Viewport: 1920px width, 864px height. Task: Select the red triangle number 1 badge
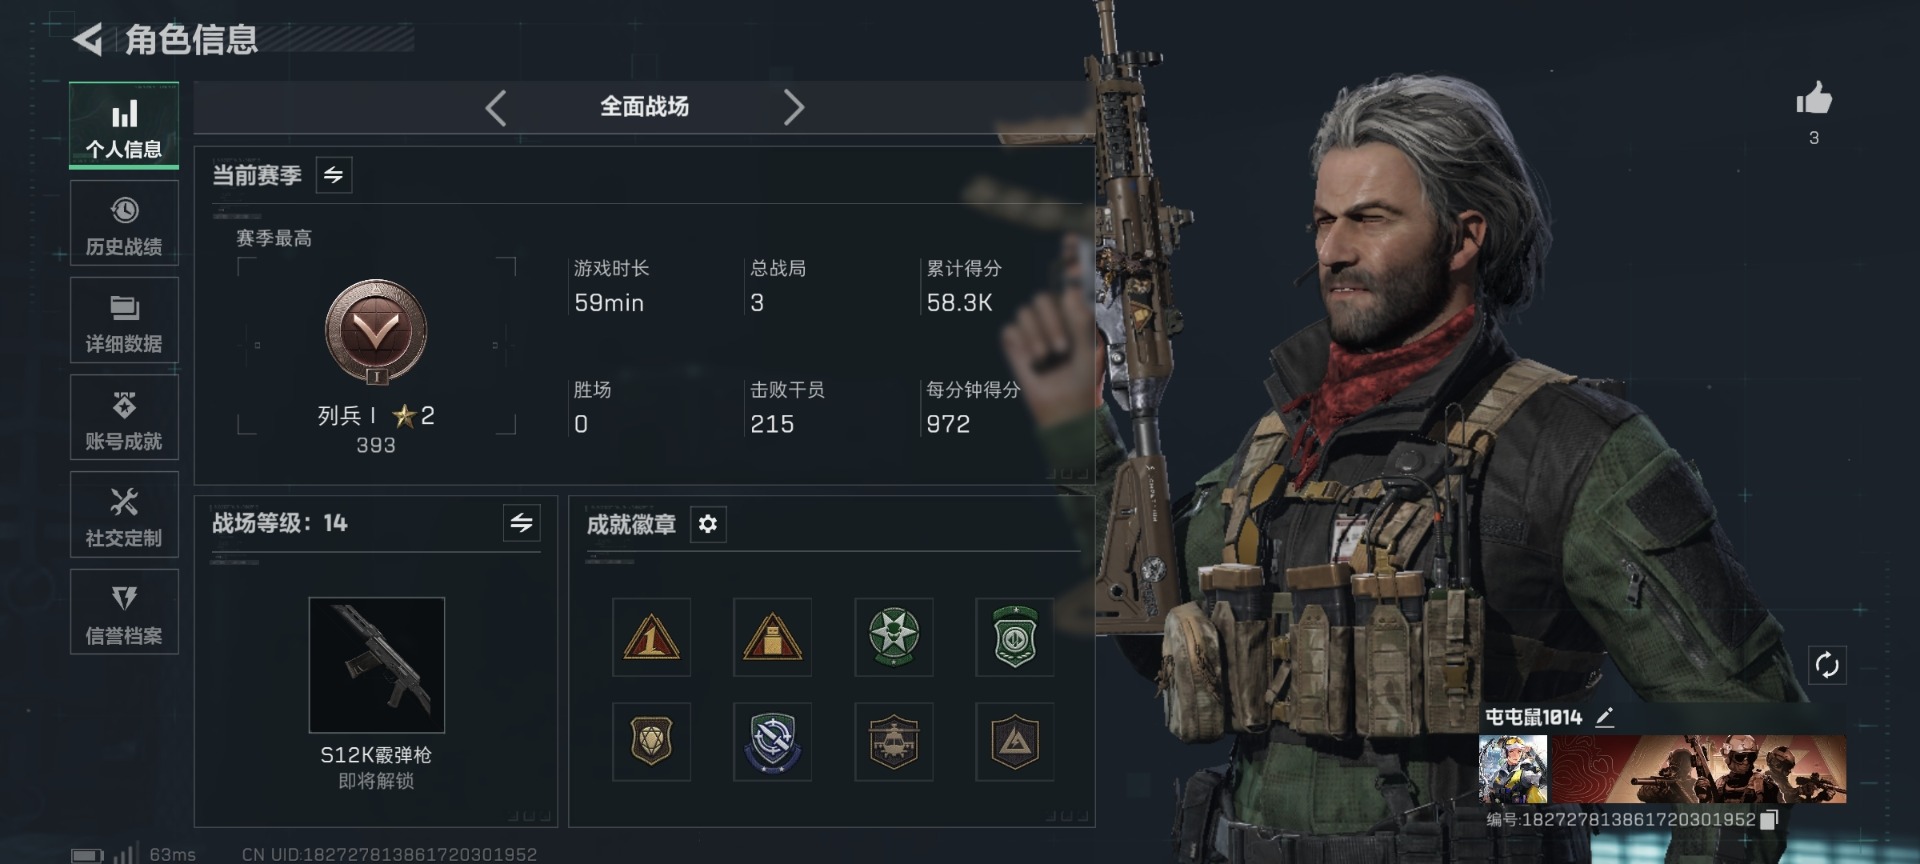(x=651, y=638)
